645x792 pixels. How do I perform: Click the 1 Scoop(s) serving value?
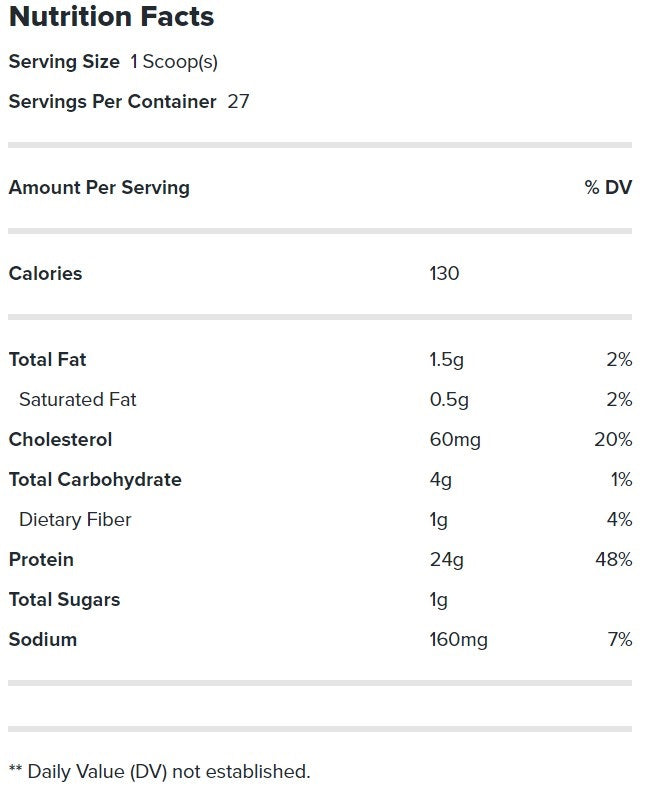(174, 62)
